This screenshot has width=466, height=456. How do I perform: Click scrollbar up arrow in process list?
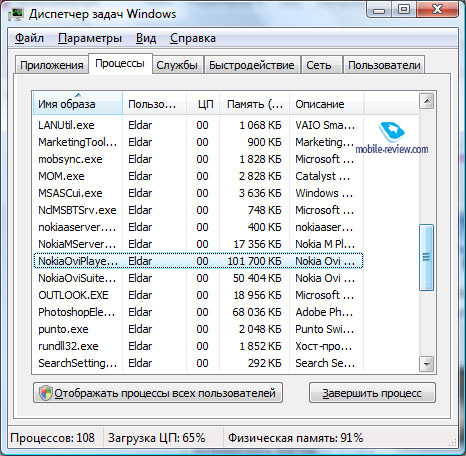pyautogui.click(x=426, y=101)
